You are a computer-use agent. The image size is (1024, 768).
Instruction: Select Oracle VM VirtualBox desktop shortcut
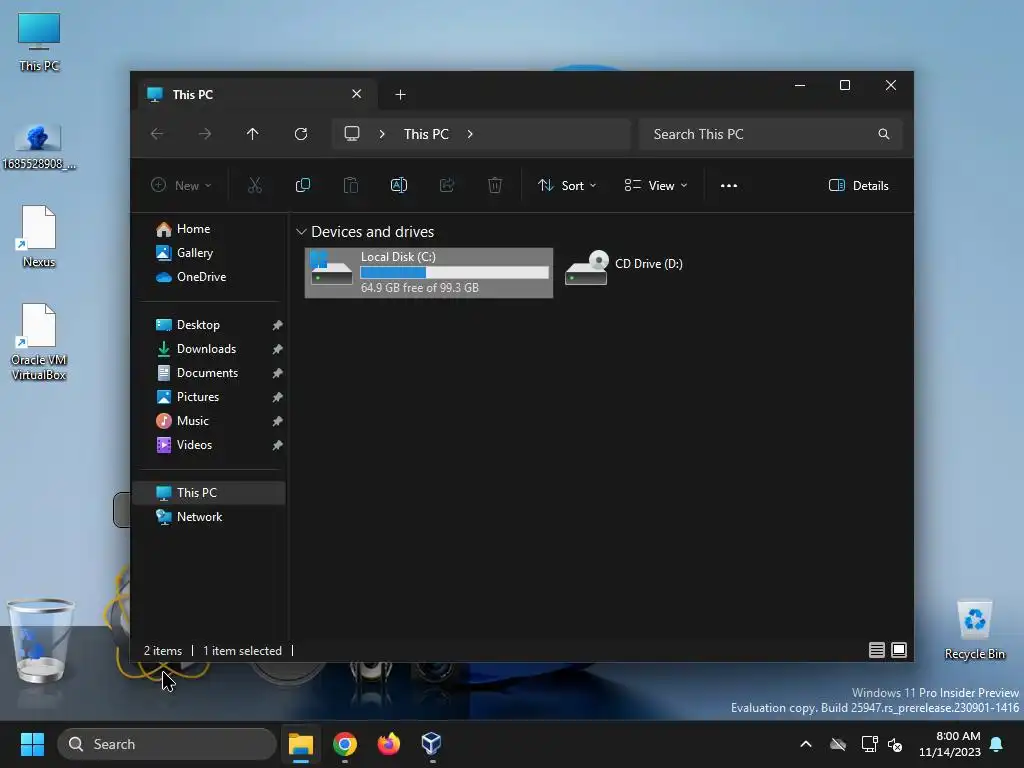tap(39, 342)
